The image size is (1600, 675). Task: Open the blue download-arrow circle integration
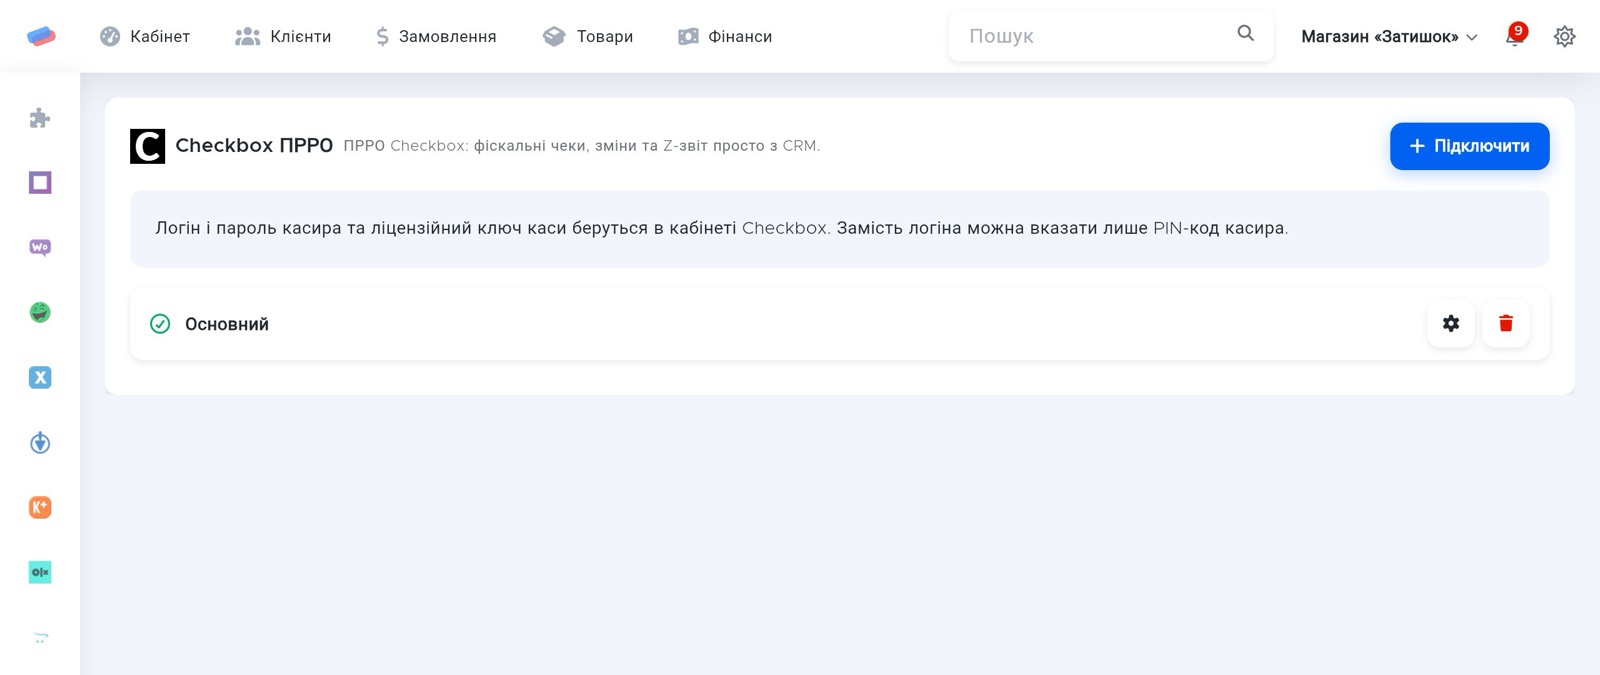pyautogui.click(x=40, y=442)
